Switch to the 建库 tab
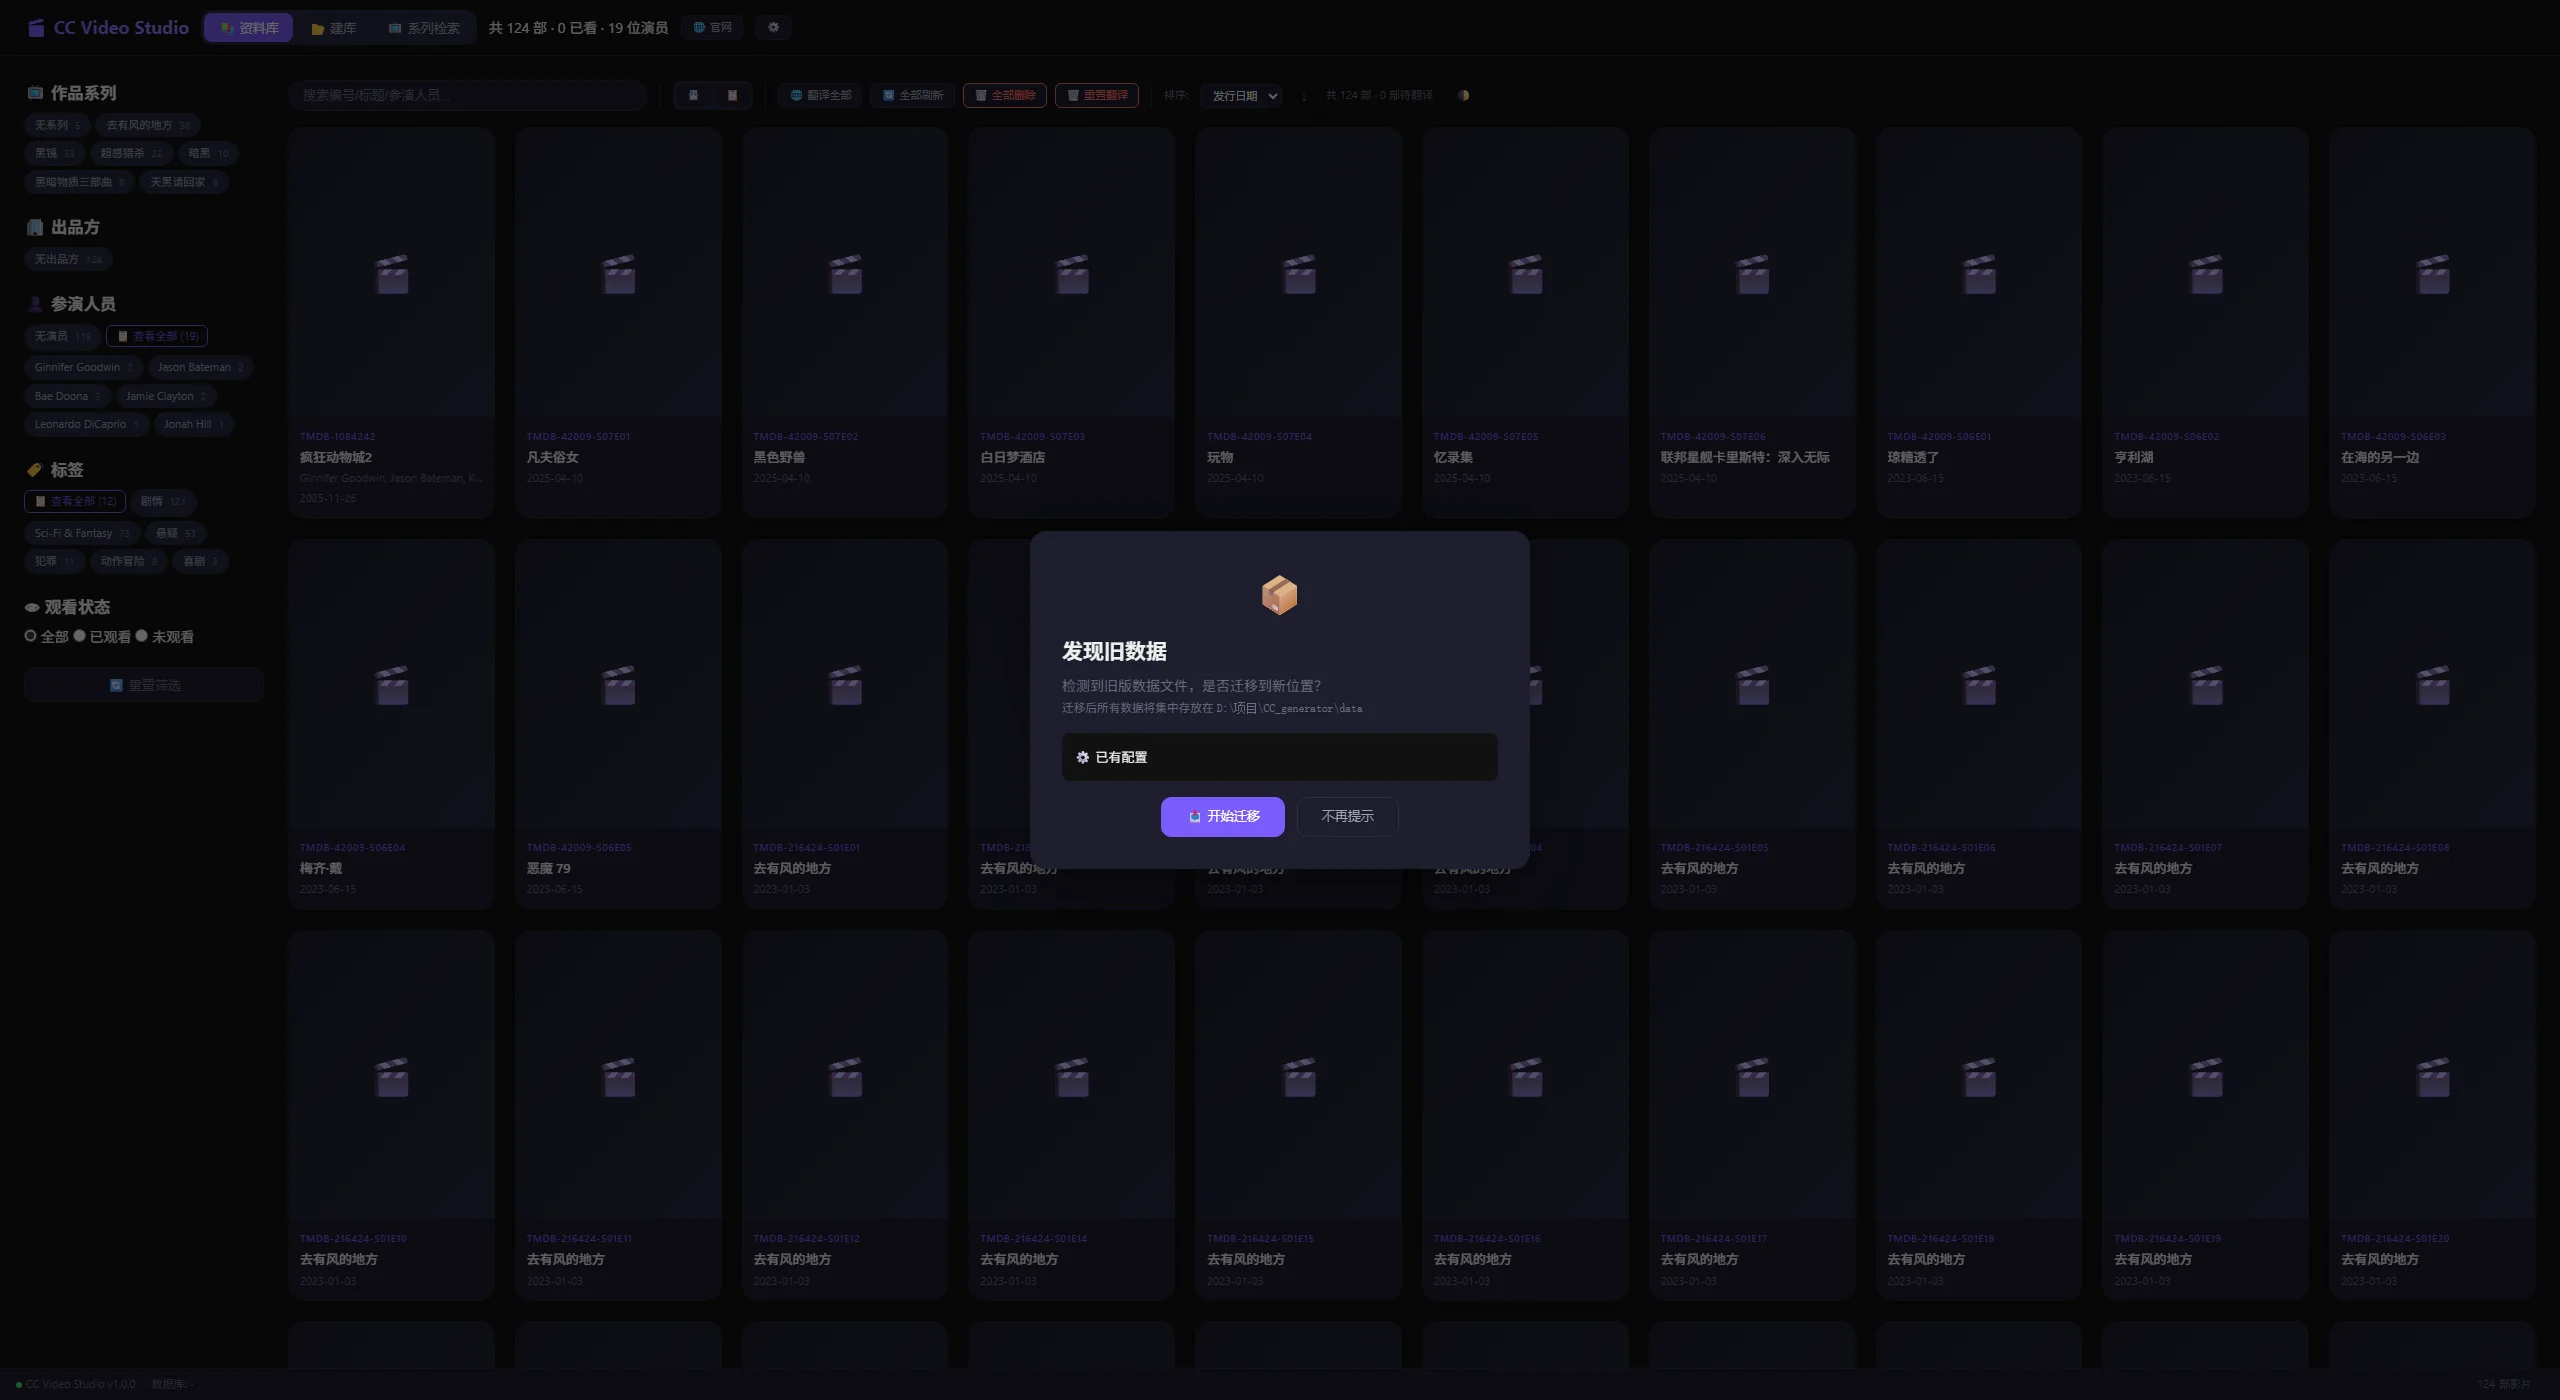Viewport: 2560px width, 1400px height. tap(334, 28)
